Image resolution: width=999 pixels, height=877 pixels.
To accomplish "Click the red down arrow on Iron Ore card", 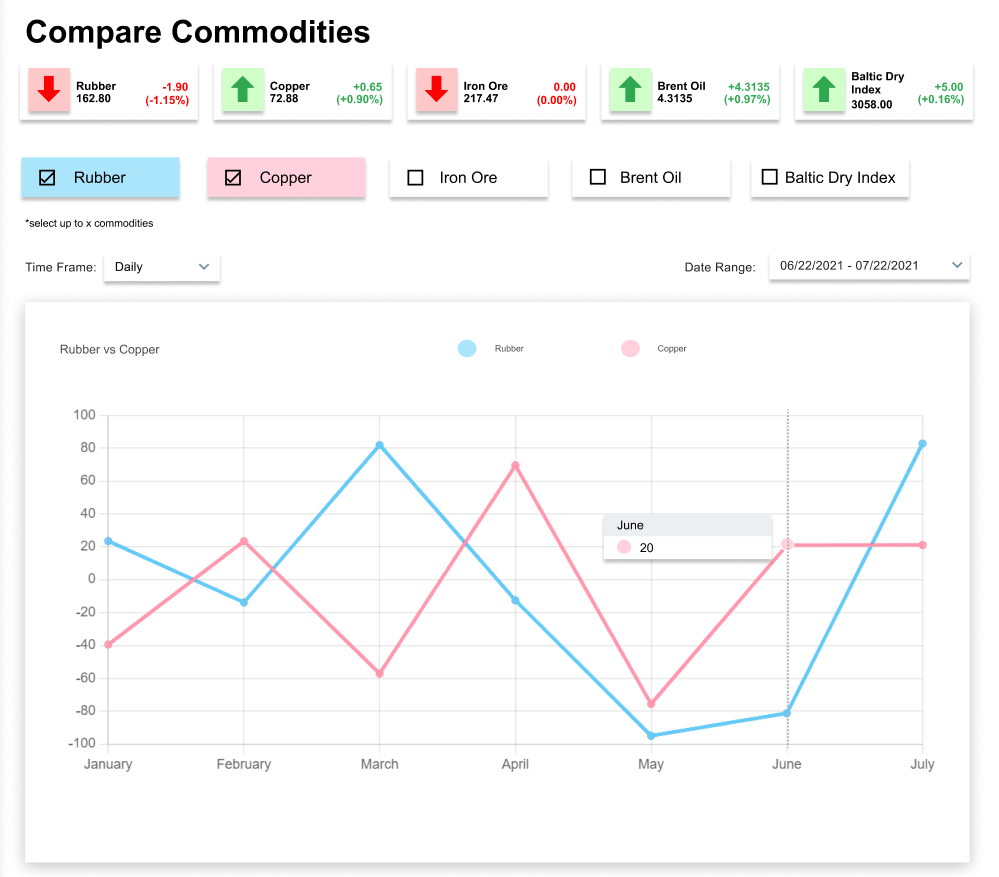I will point(436,91).
